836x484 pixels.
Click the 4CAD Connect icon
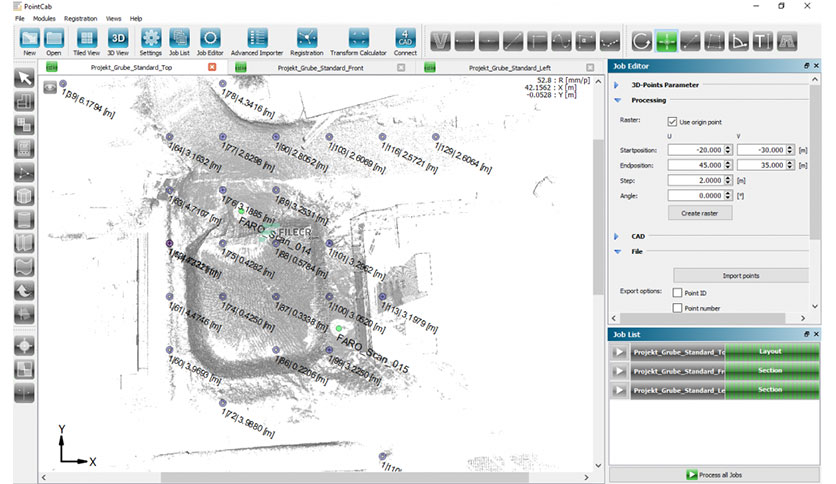pyautogui.click(x=405, y=42)
